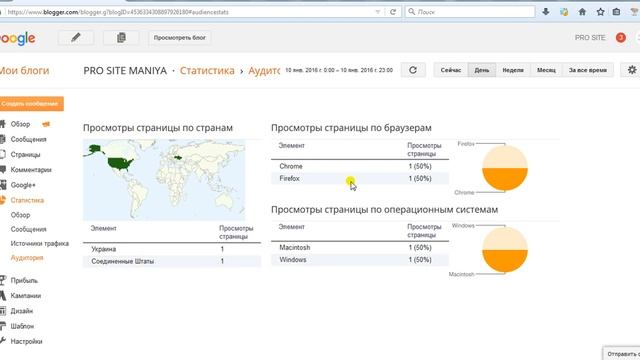Click the Прибыль trophy icon
640x360 pixels.
[x=2, y=280]
